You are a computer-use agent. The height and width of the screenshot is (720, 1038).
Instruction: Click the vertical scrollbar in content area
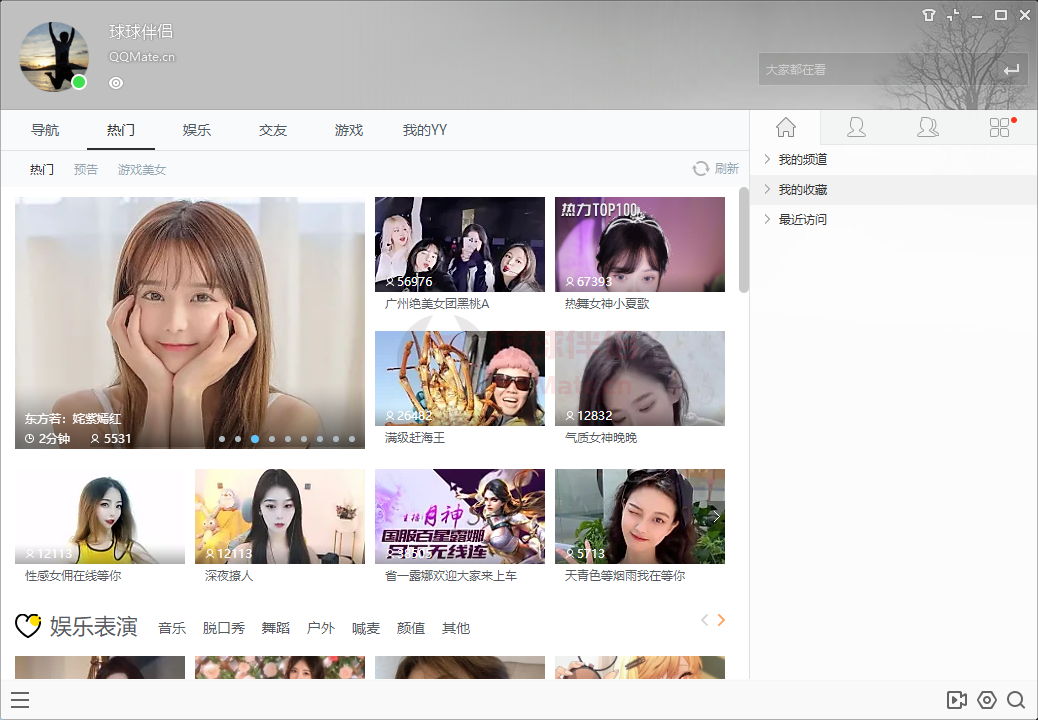pos(743,240)
